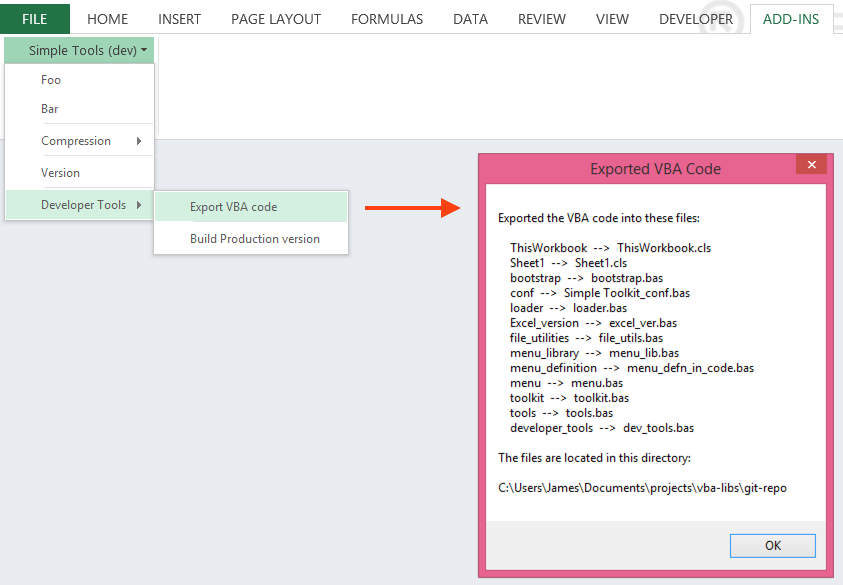
Task: Switch to the HOME ribbon tab
Action: click(107, 18)
